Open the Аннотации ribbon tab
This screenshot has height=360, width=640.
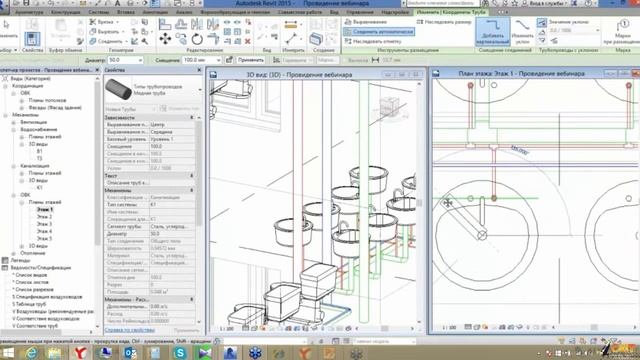pyautogui.click(x=155, y=12)
